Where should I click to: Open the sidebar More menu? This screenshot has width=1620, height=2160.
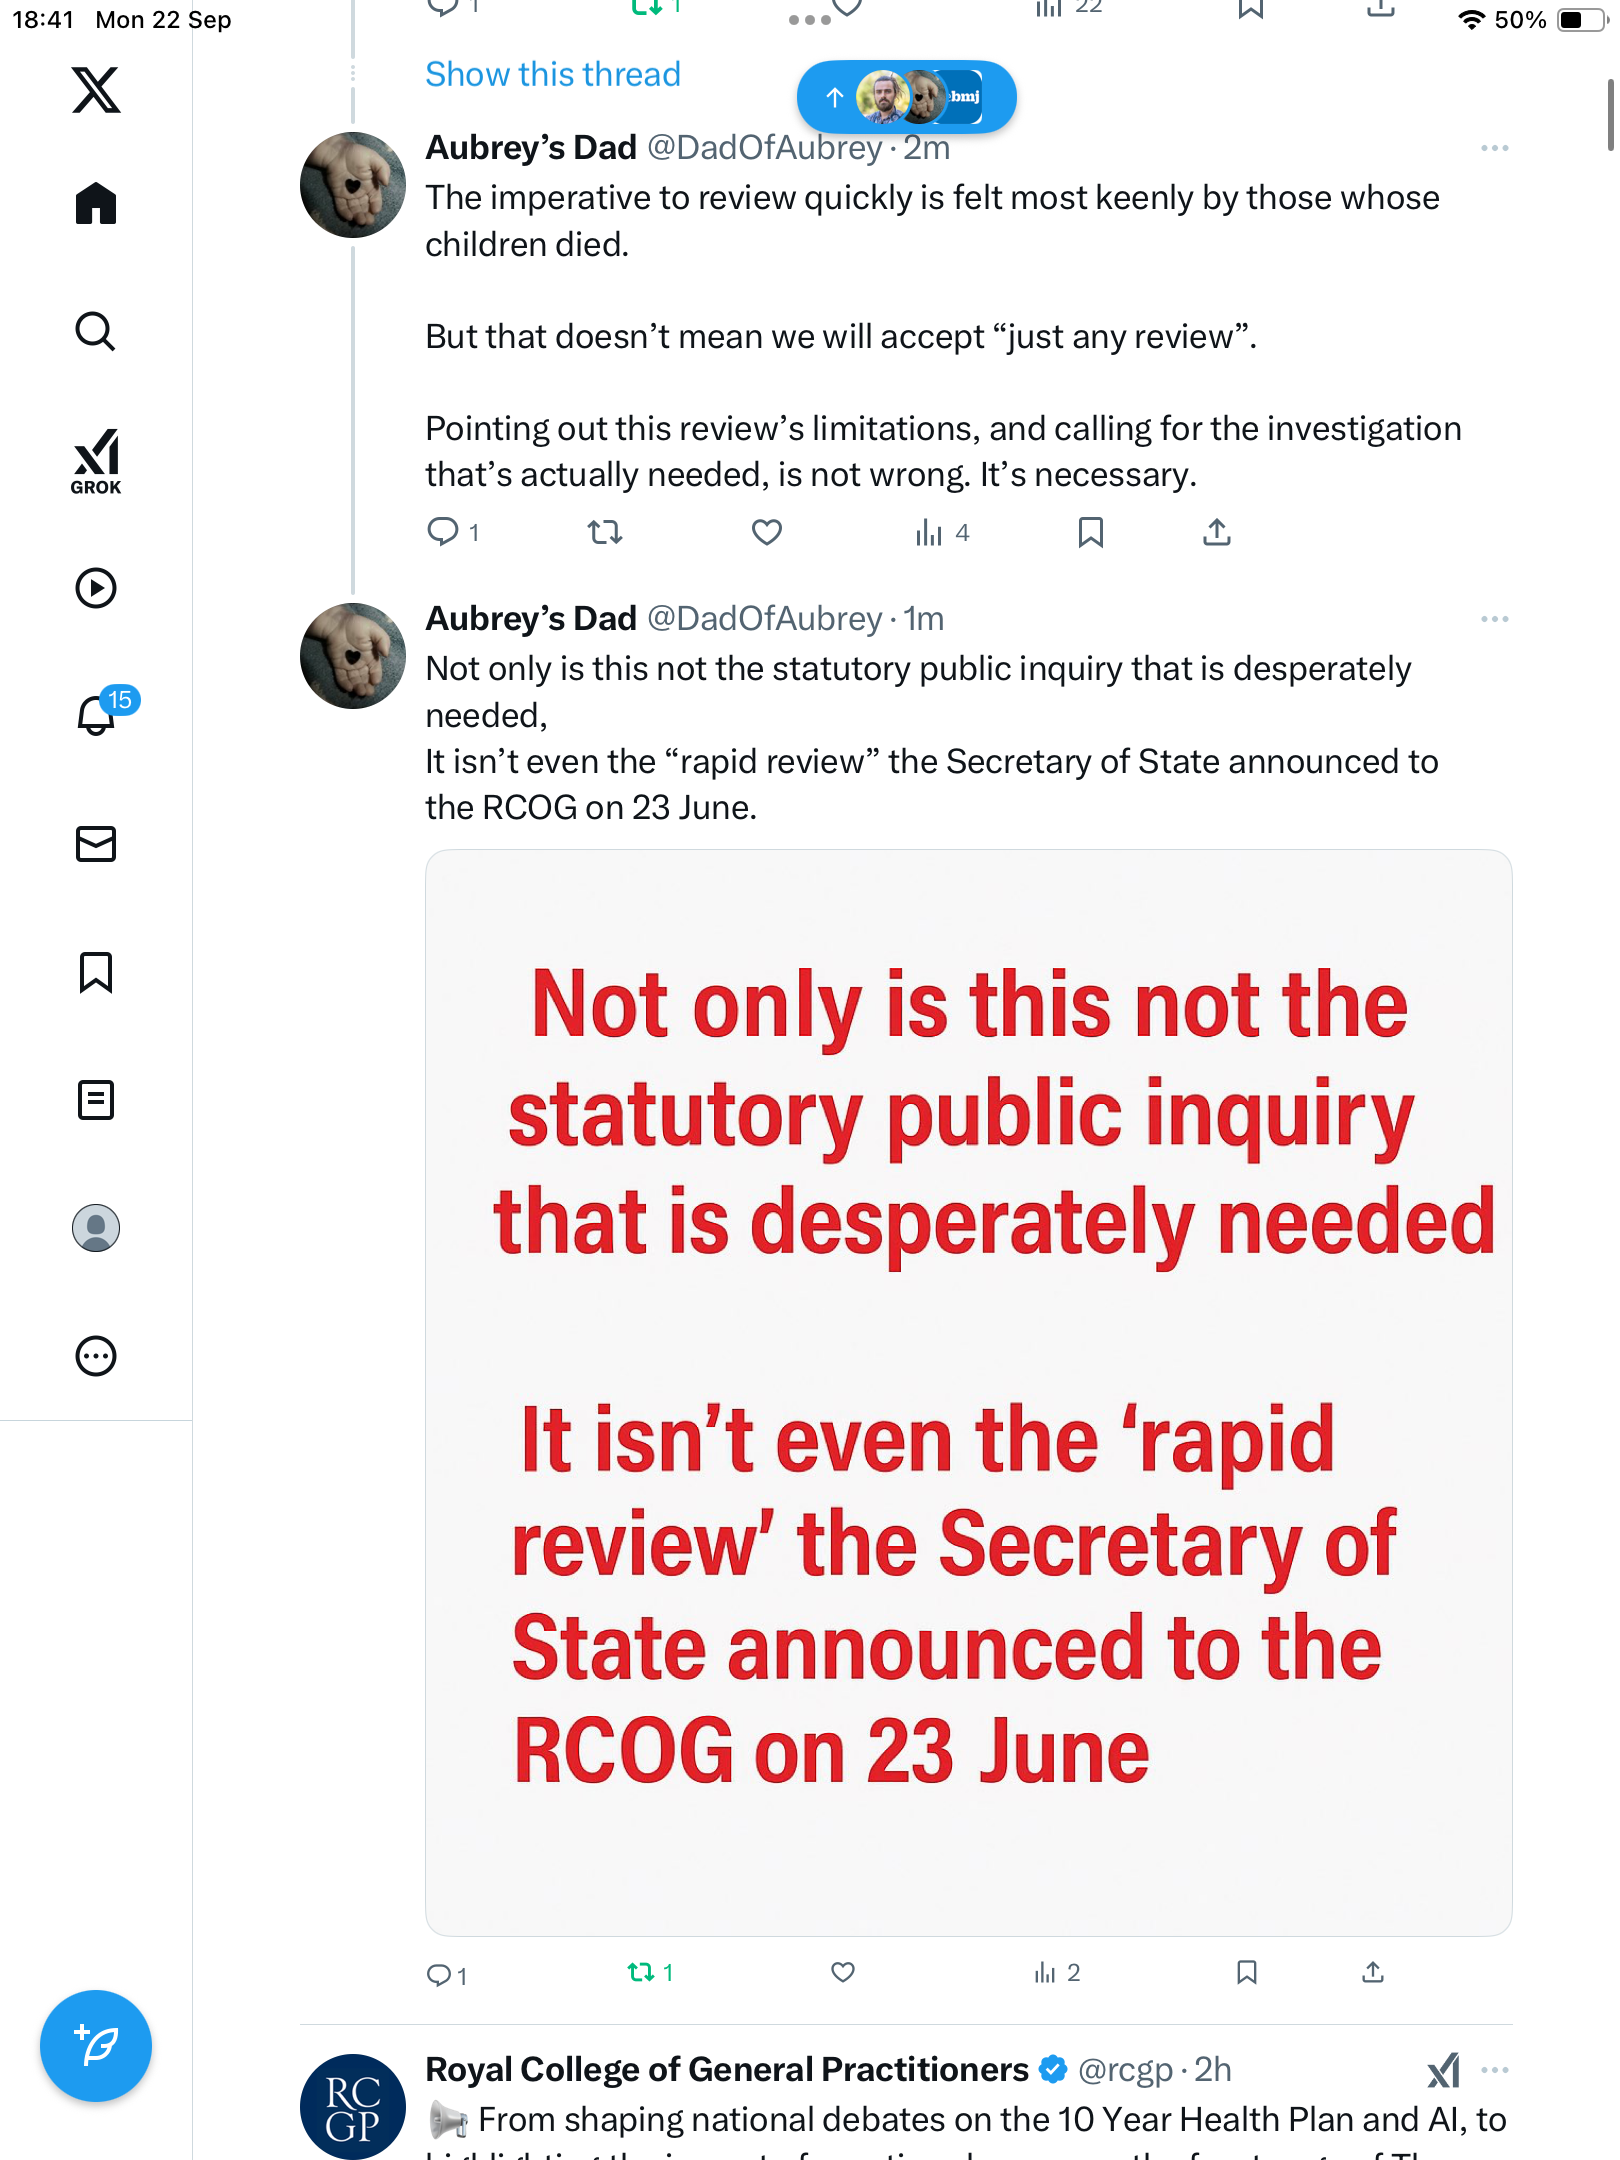(96, 1356)
